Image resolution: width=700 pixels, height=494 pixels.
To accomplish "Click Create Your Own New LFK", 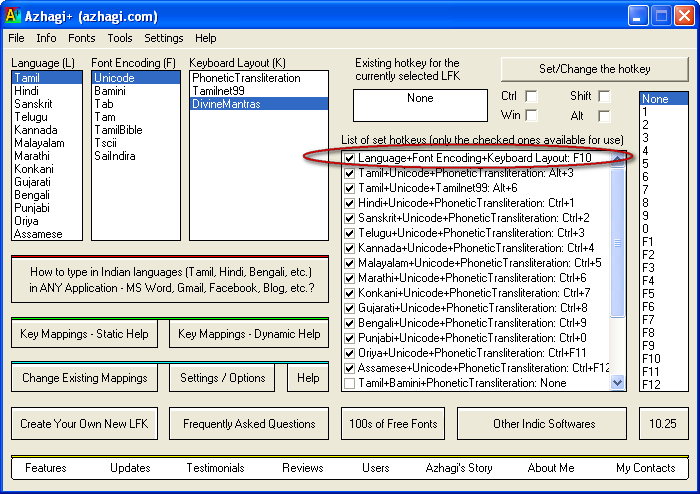I will tap(84, 423).
